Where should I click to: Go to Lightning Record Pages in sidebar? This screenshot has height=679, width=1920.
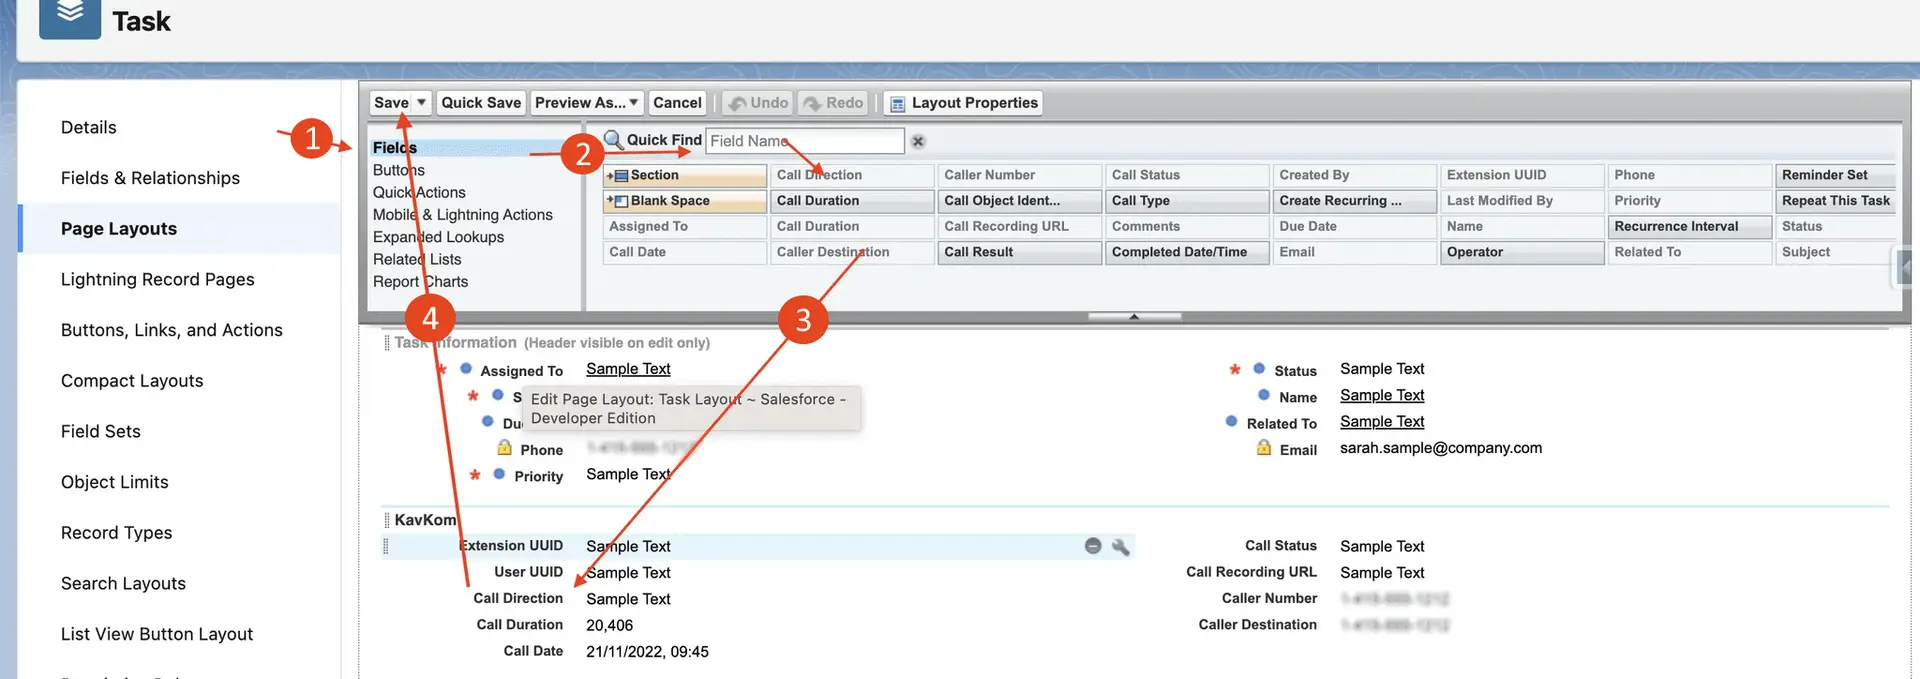(x=157, y=280)
